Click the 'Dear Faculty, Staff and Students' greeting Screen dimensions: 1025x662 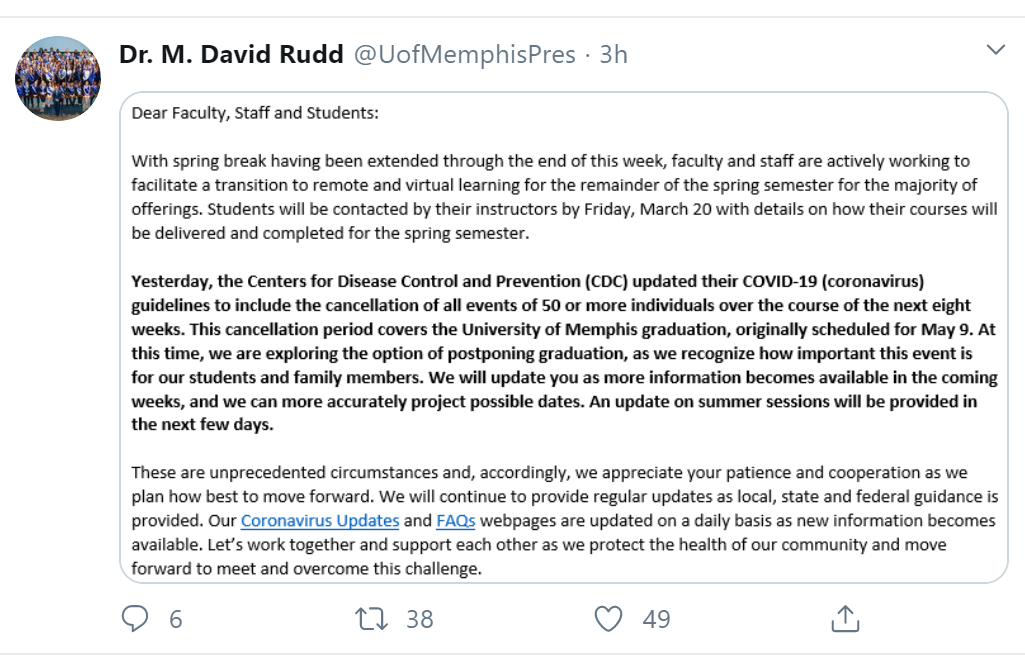pyautogui.click(x=255, y=113)
